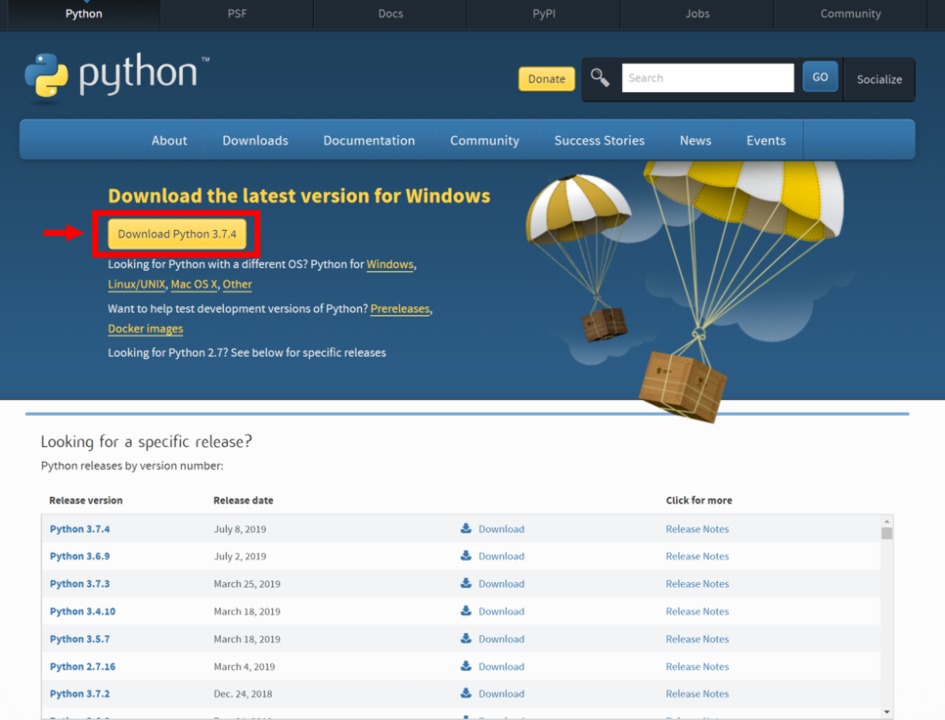This screenshot has height=720, width=945.
Task: Open Python 3.7.4 release version link
Action: click(80, 529)
